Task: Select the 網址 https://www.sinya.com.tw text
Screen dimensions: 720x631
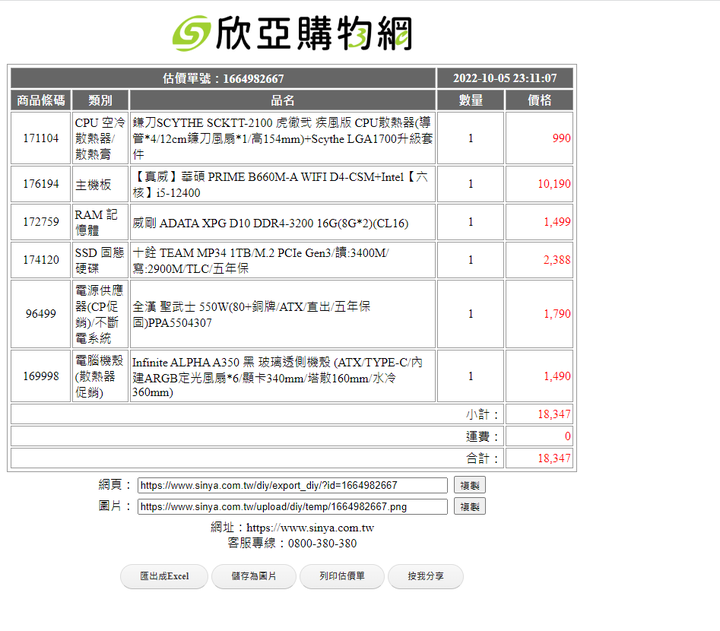Action: click(292, 528)
